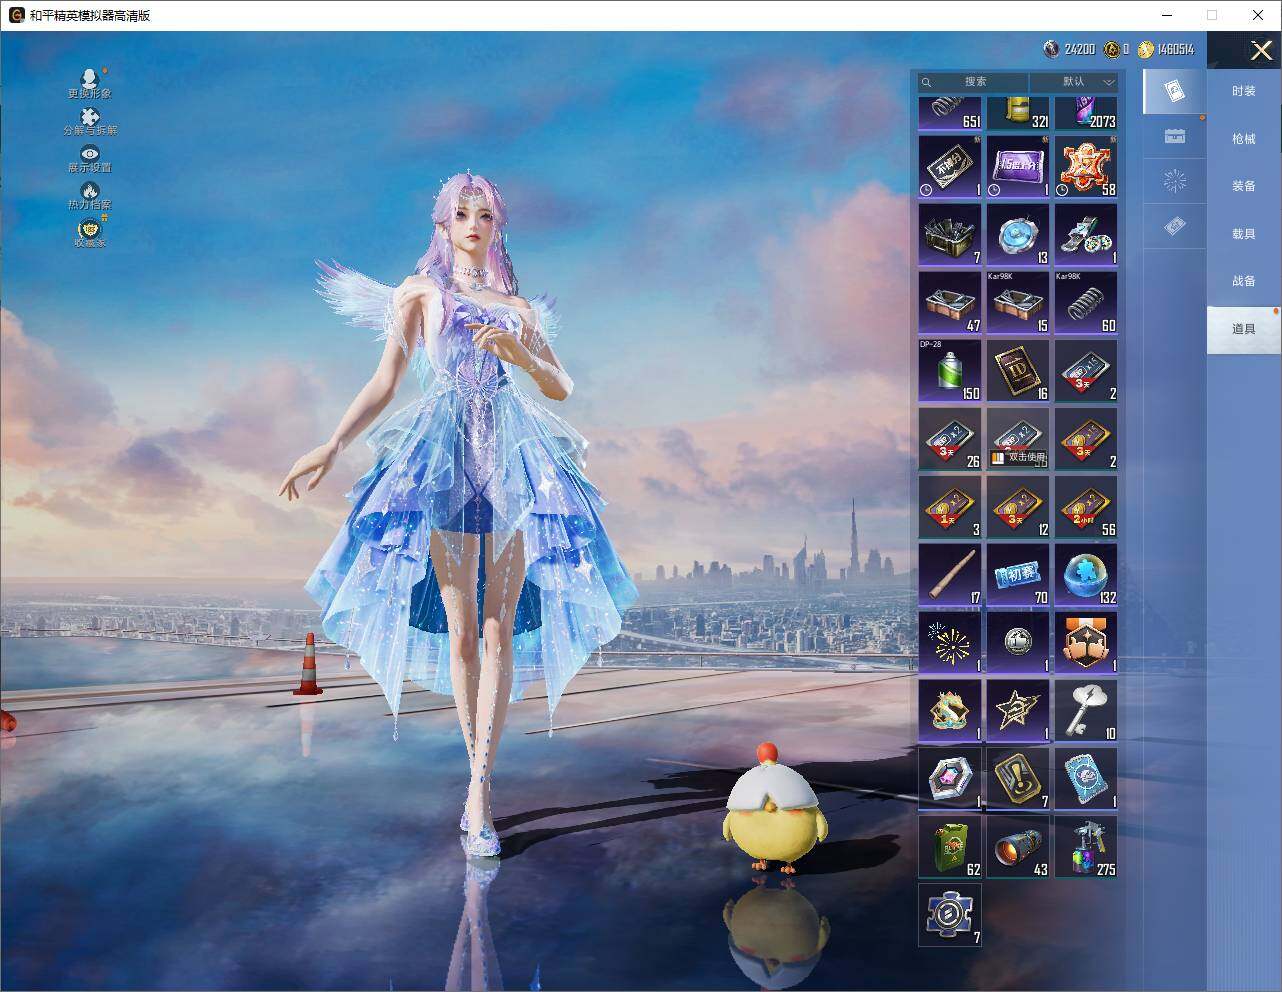Open 收藏家 collector badge icon

click(90, 233)
